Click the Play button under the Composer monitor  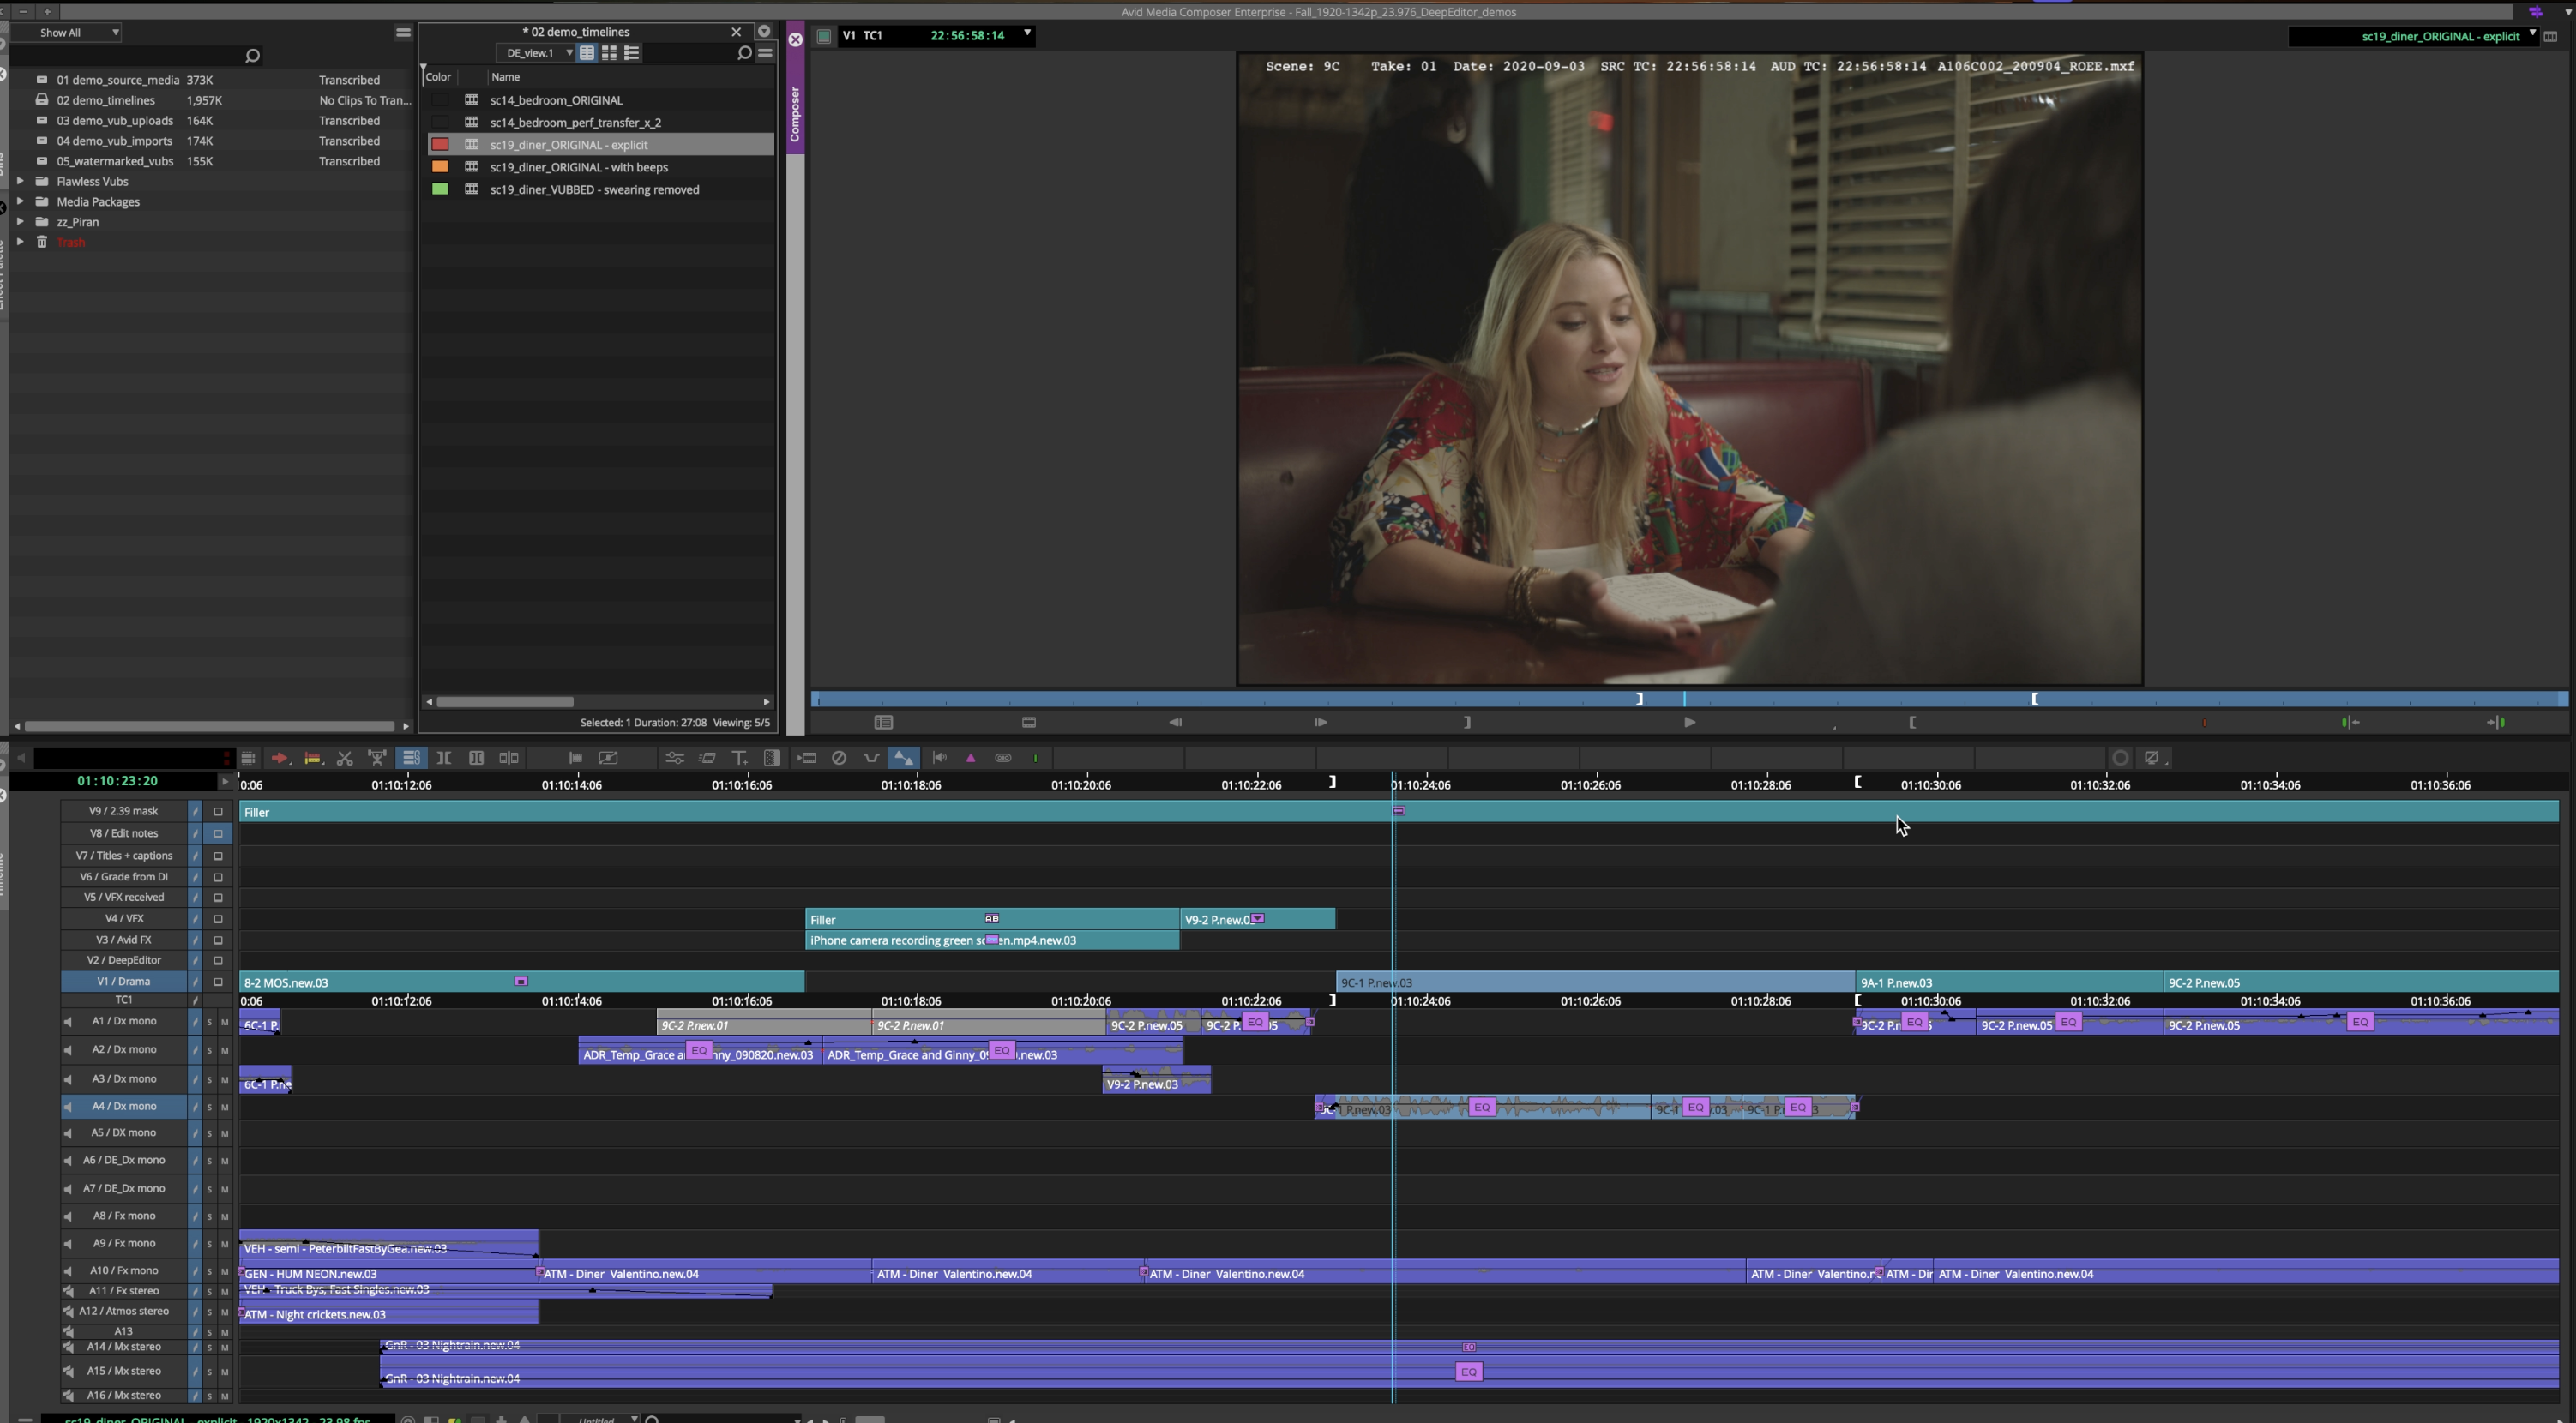point(1689,722)
